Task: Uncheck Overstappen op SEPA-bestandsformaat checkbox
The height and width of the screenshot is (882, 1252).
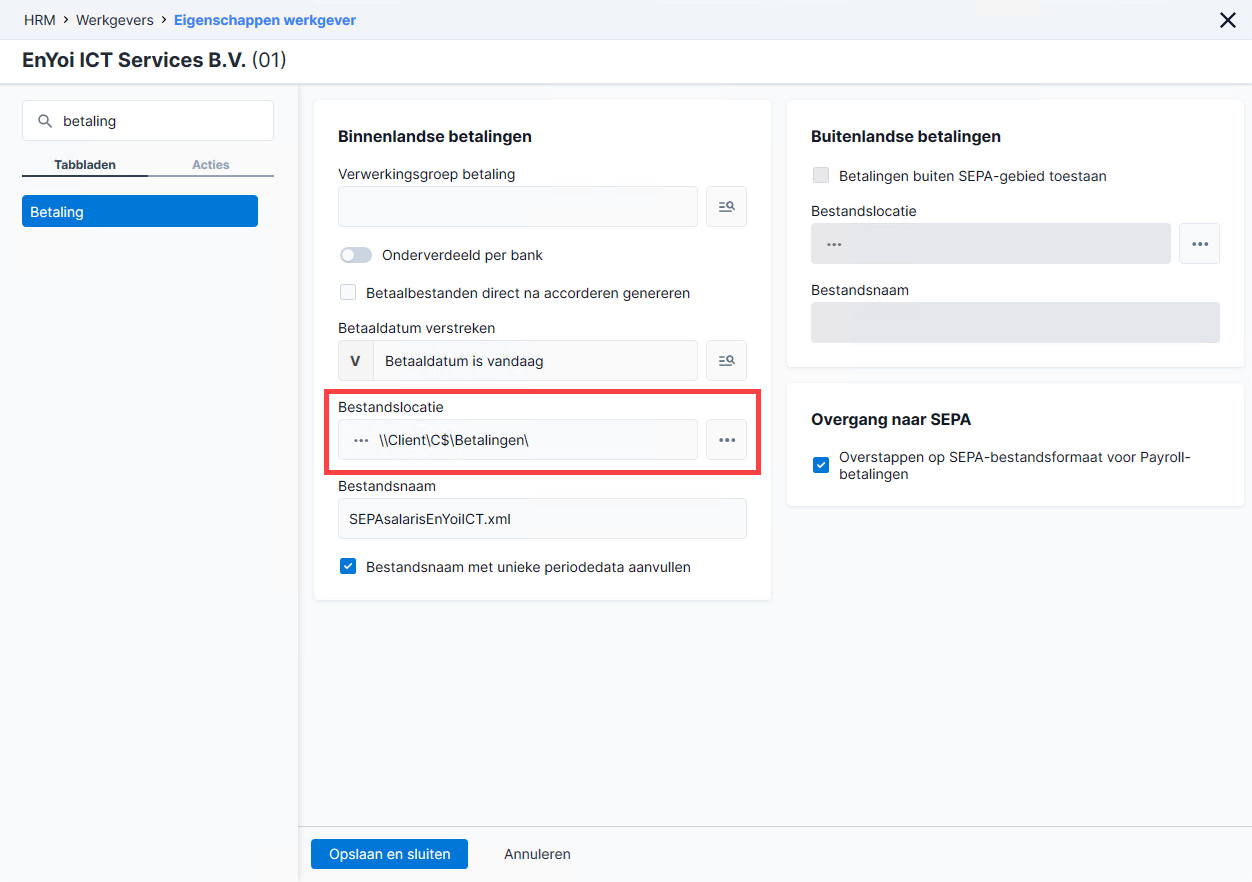Action: pyautogui.click(x=821, y=465)
